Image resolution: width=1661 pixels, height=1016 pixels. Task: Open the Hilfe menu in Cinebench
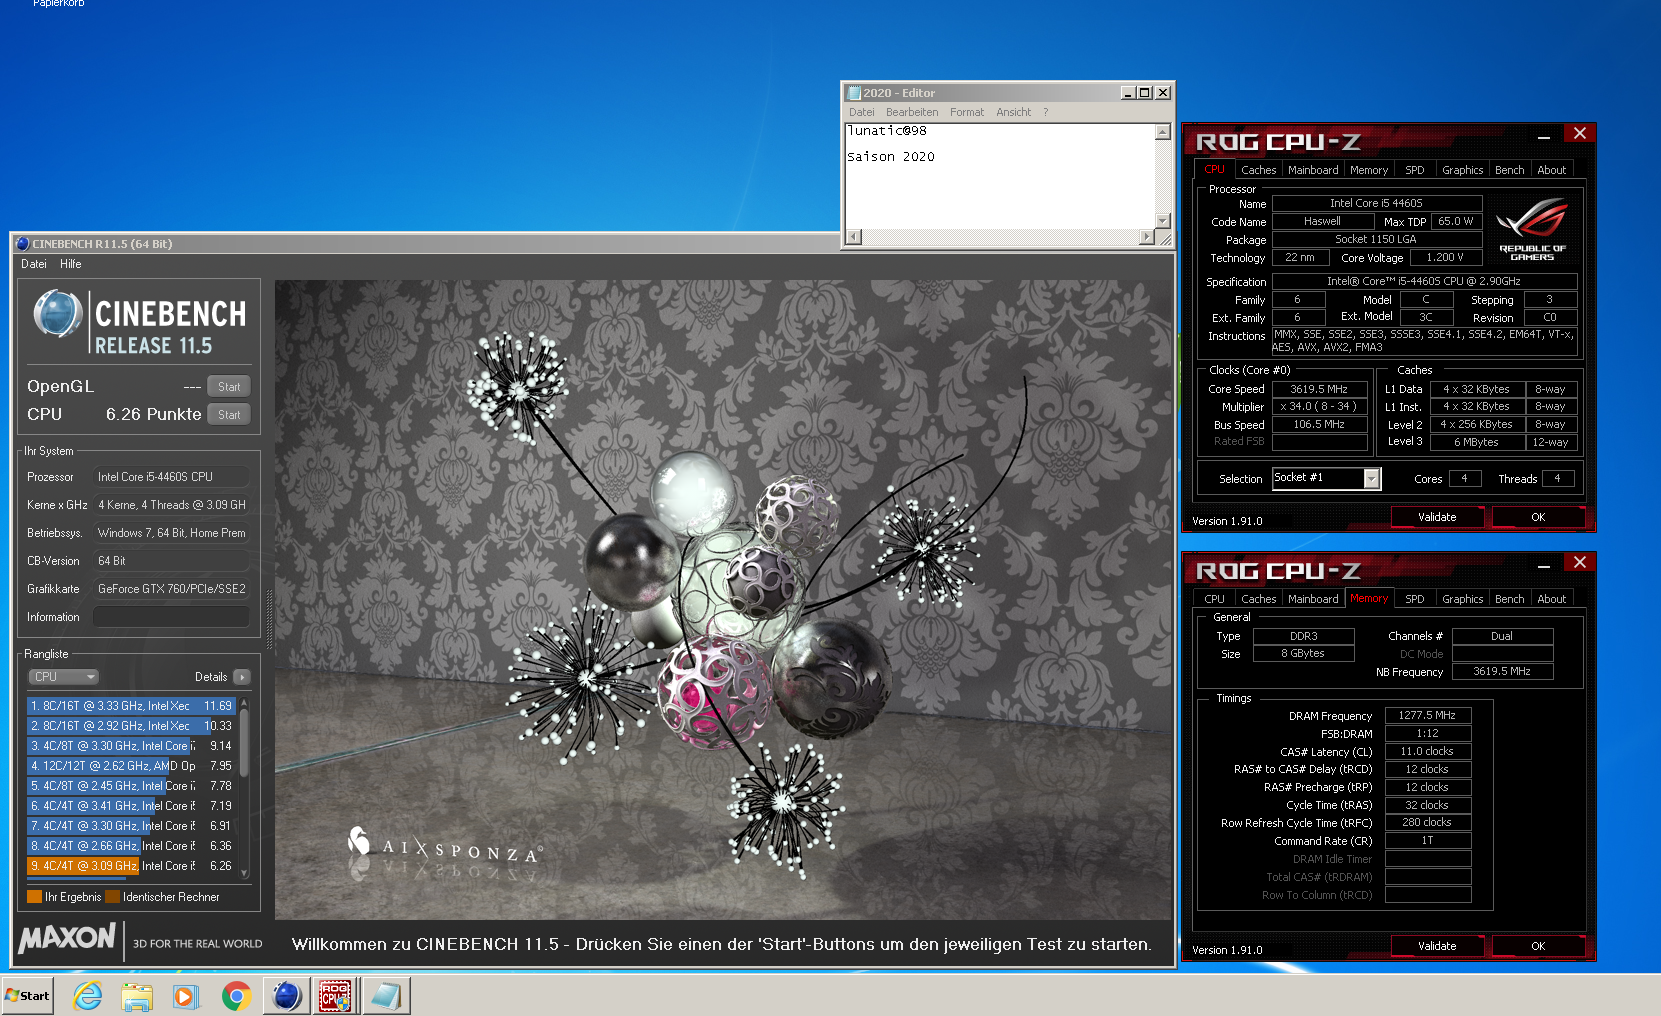[x=71, y=264]
